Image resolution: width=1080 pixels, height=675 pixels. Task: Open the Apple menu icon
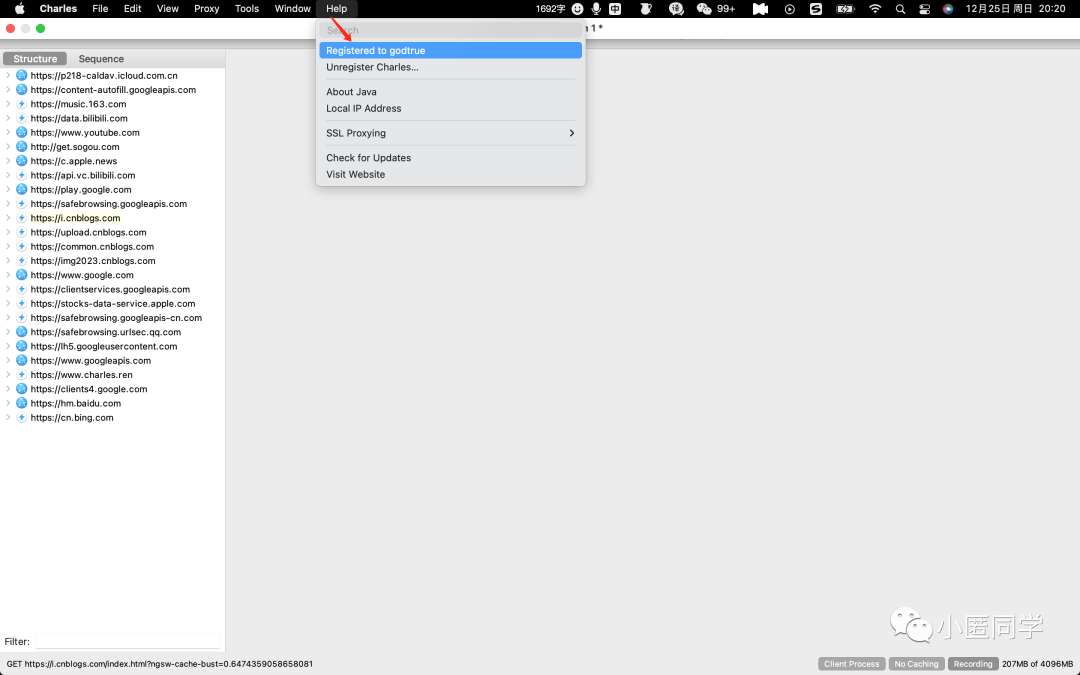click(20, 9)
